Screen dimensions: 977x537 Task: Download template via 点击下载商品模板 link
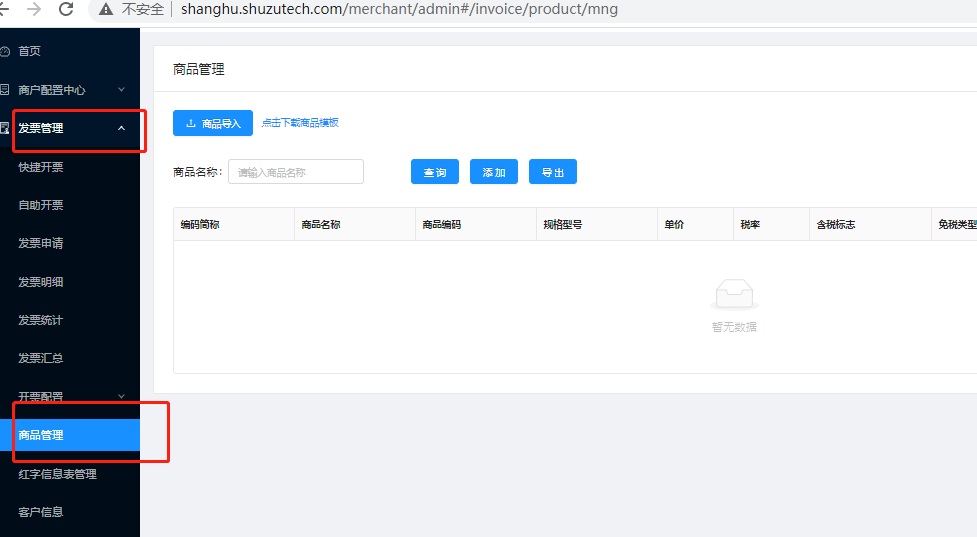pos(300,123)
